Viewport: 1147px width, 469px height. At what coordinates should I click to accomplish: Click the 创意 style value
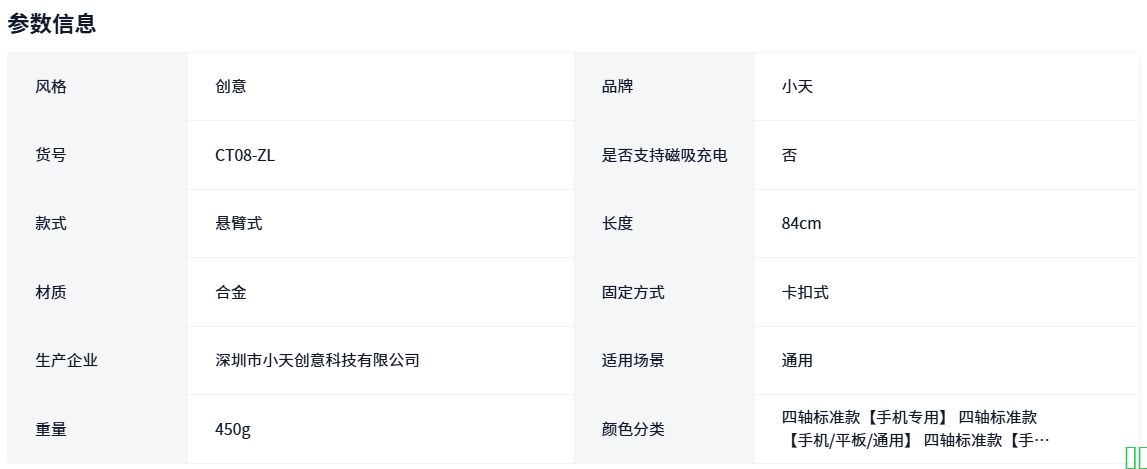231,86
